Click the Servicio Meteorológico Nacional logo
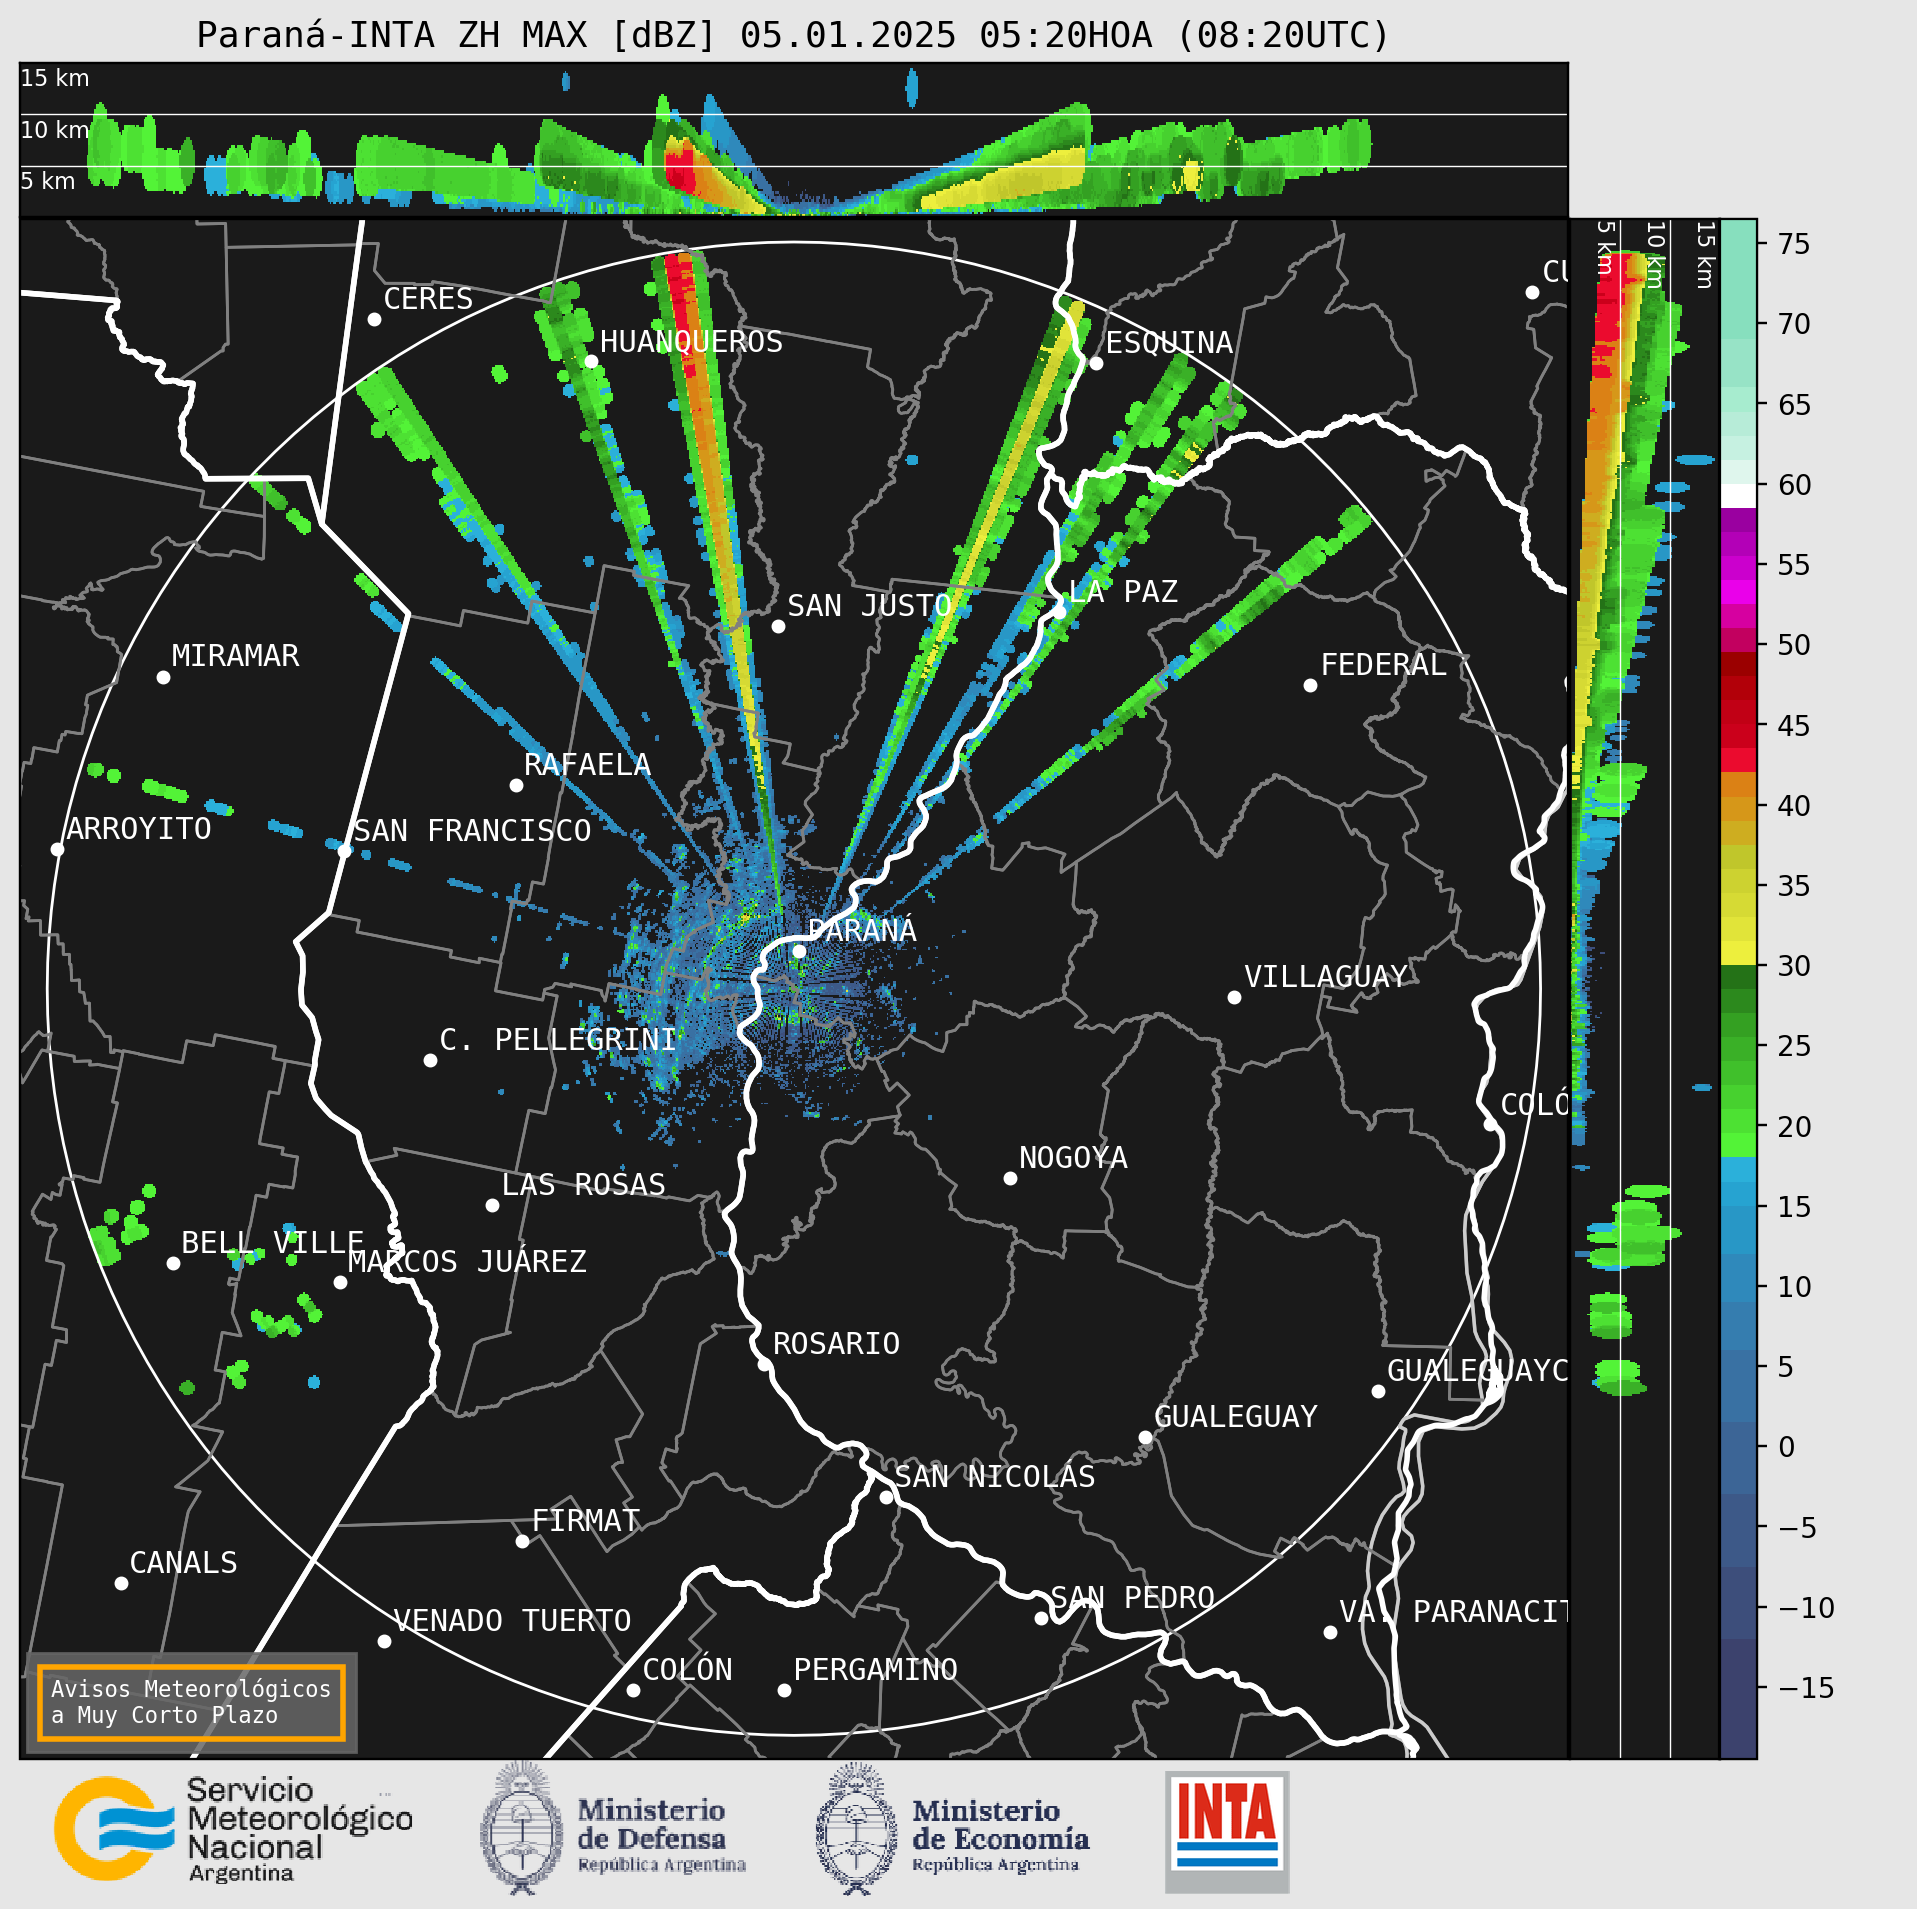Image resolution: width=1917 pixels, height=1909 pixels. coord(233,1829)
